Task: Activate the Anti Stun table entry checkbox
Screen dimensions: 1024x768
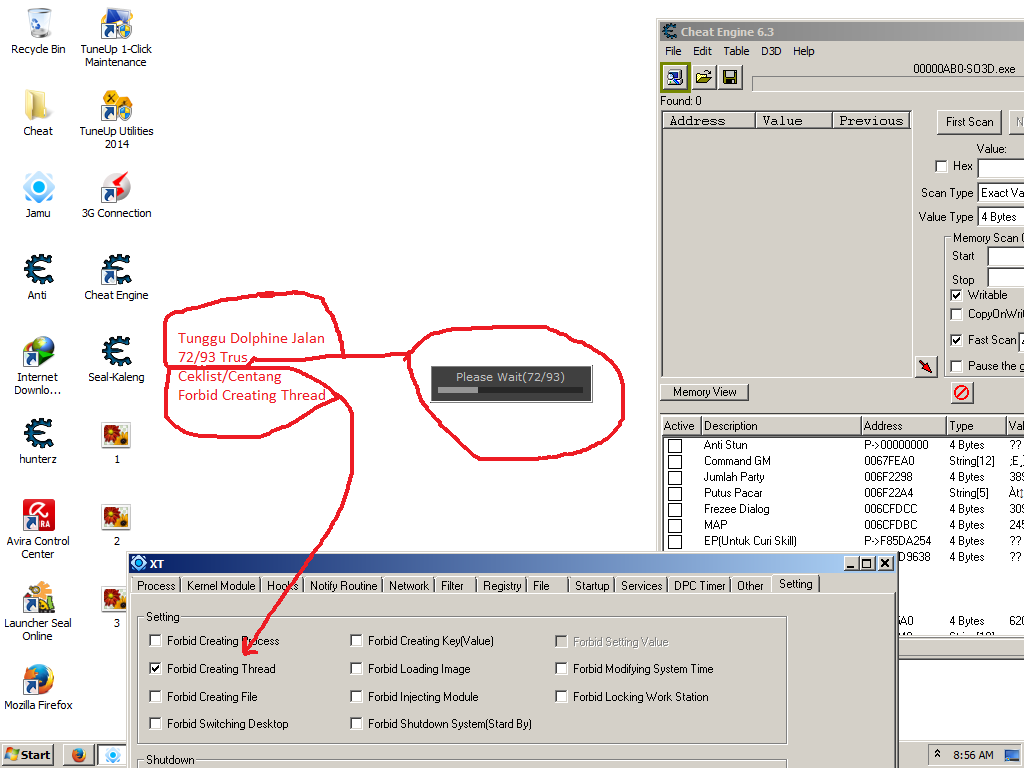Action: tap(675, 445)
